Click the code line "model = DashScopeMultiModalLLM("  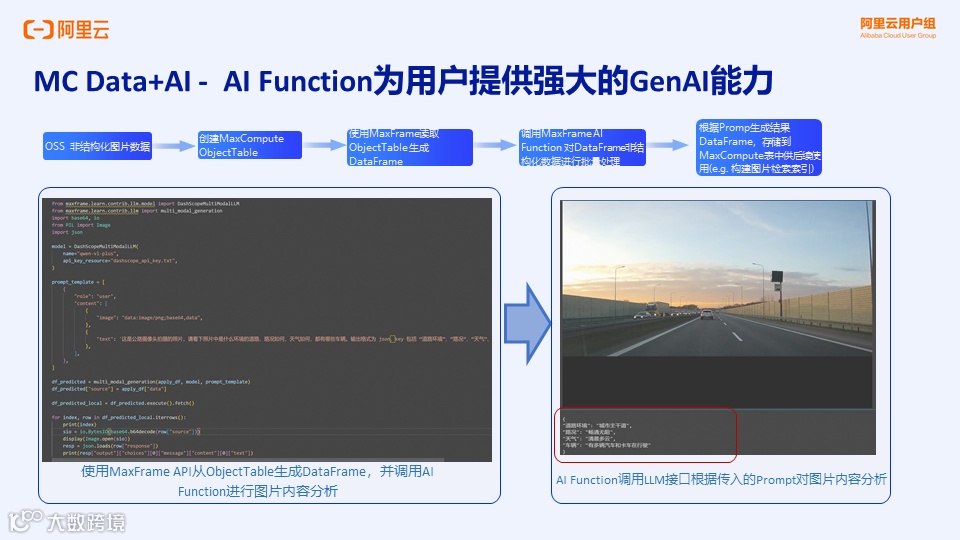tap(95, 246)
